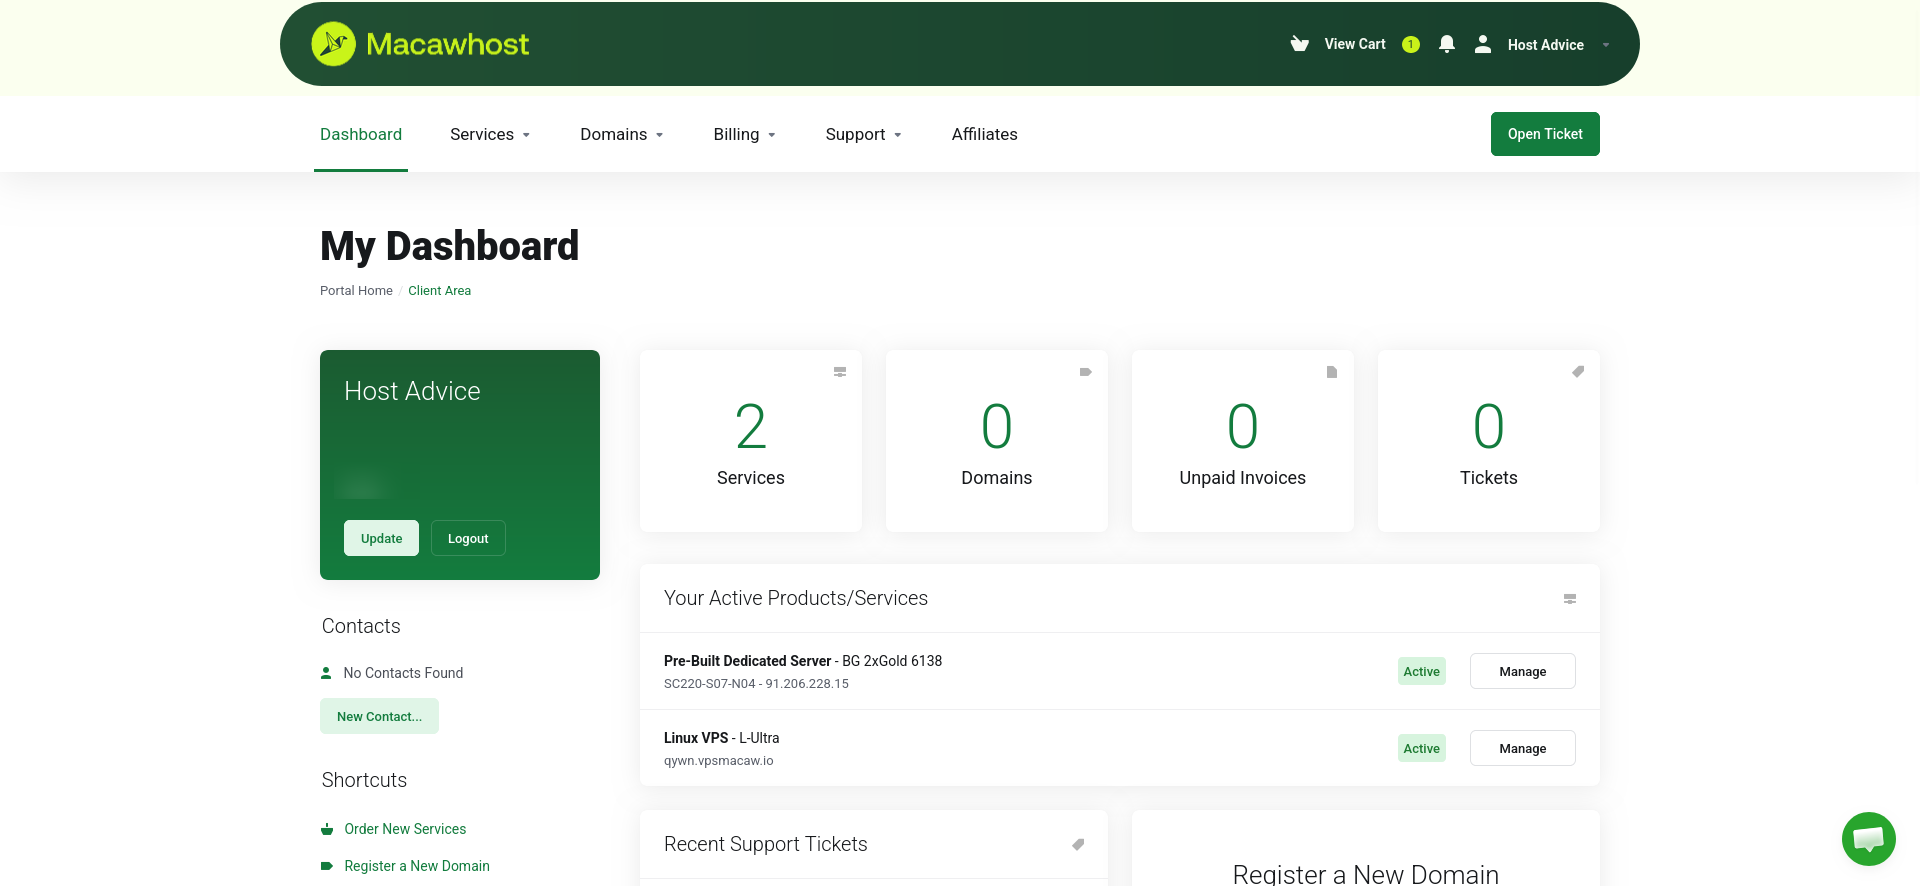Open the Tickets count card

click(1489, 441)
